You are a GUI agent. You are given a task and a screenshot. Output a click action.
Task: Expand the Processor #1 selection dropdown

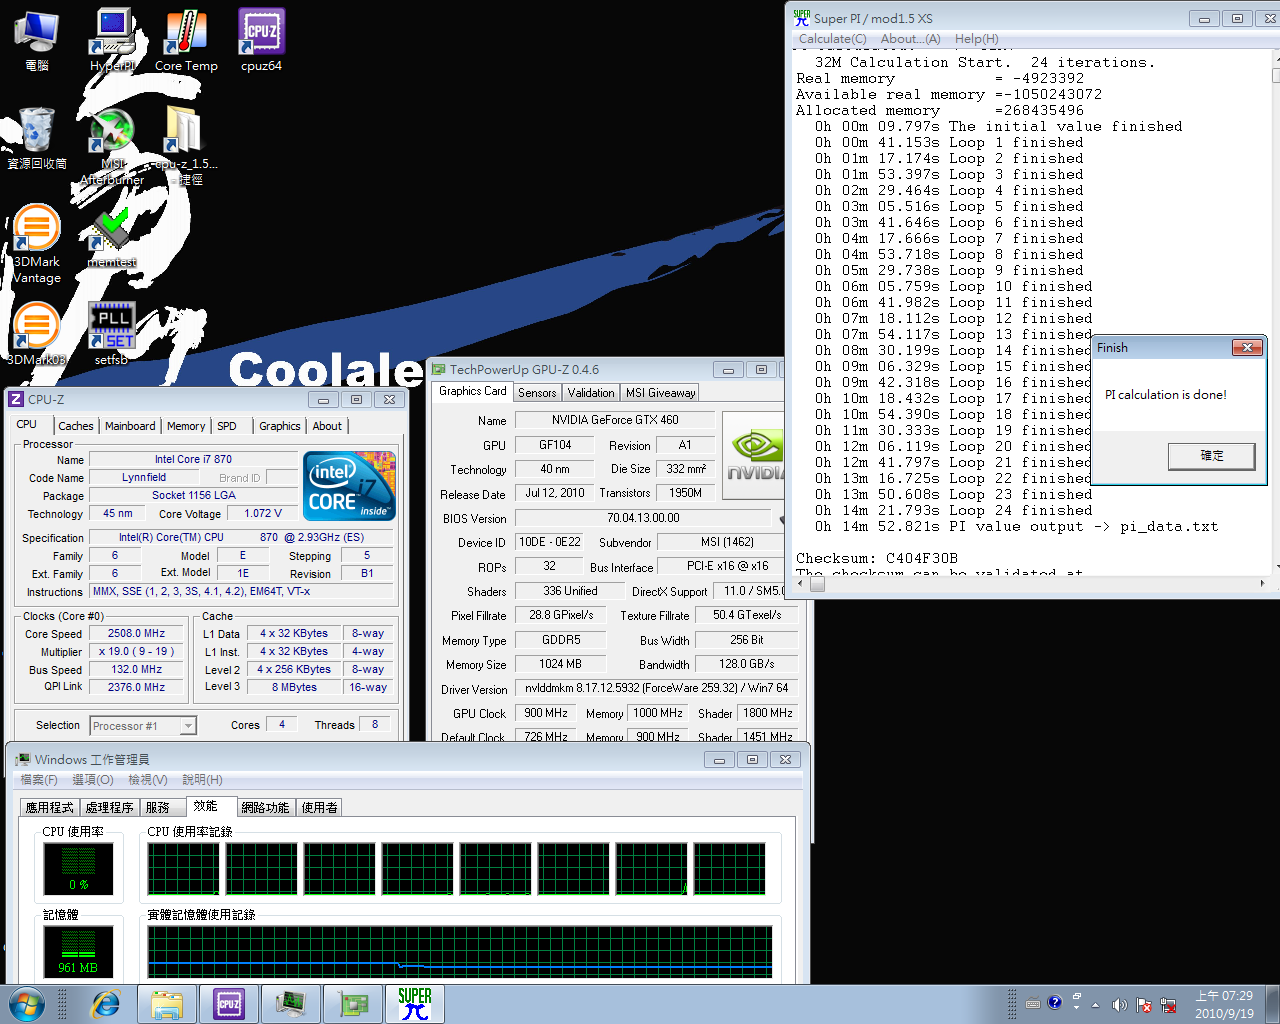pyautogui.click(x=188, y=726)
